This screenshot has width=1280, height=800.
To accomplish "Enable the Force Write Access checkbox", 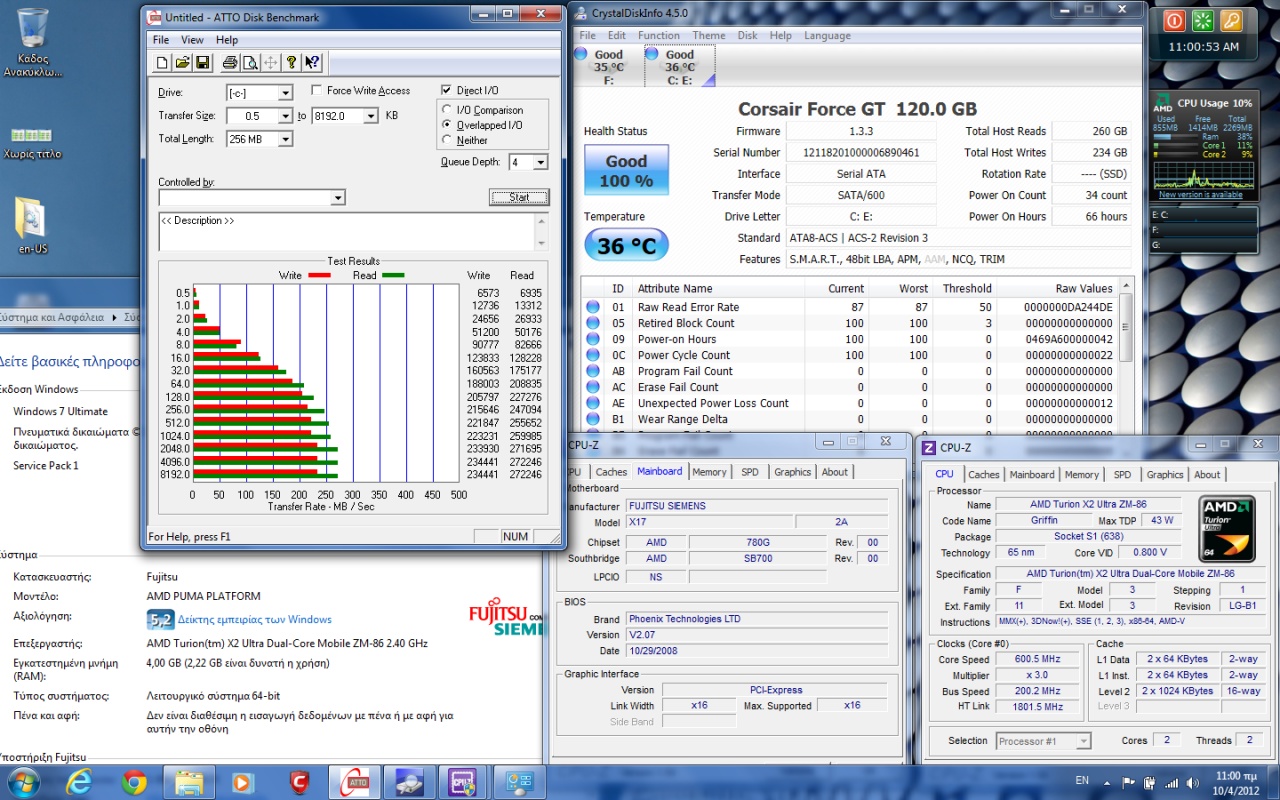I will tap(317, 90).
